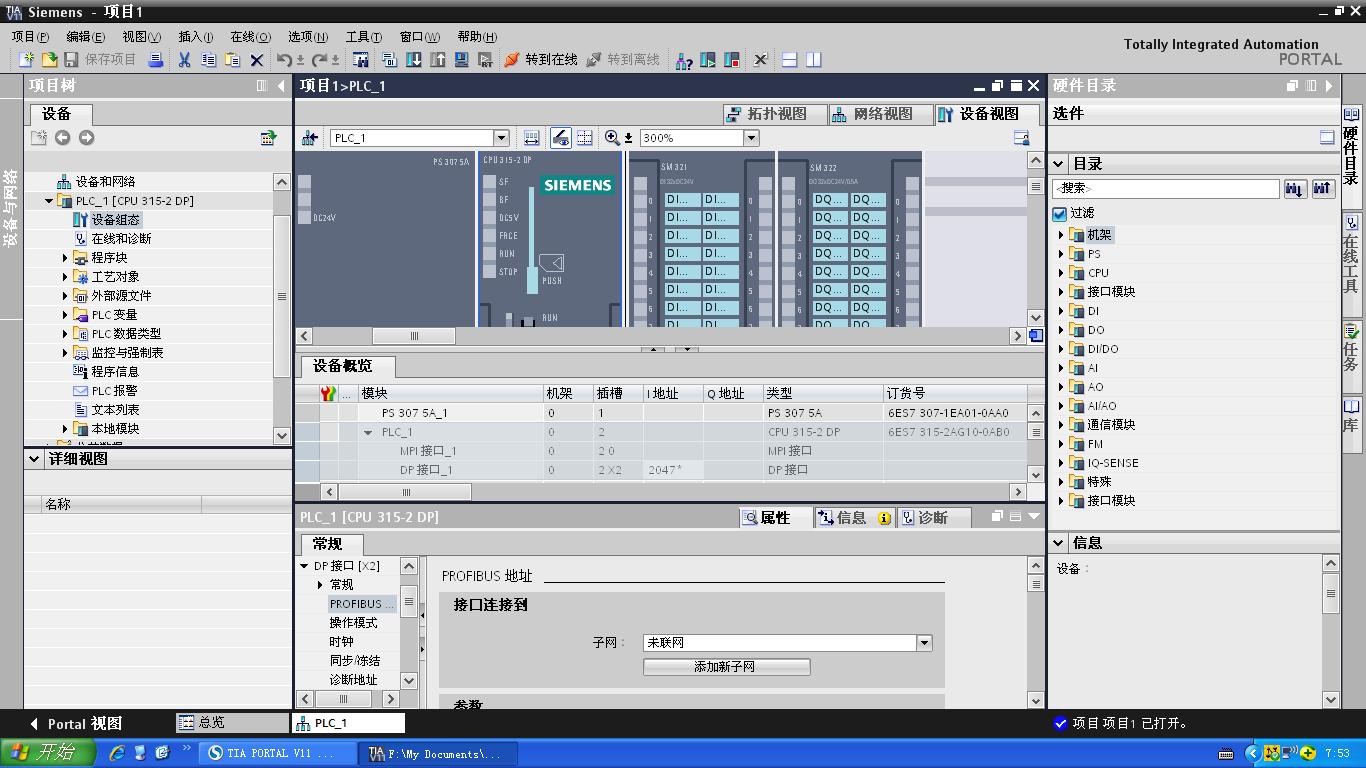Image resolution: width=1366 pixels, height=768 pixels.
Task: Click the hardware catalog 搜索 field
Action: click(x=1165, y=188)
